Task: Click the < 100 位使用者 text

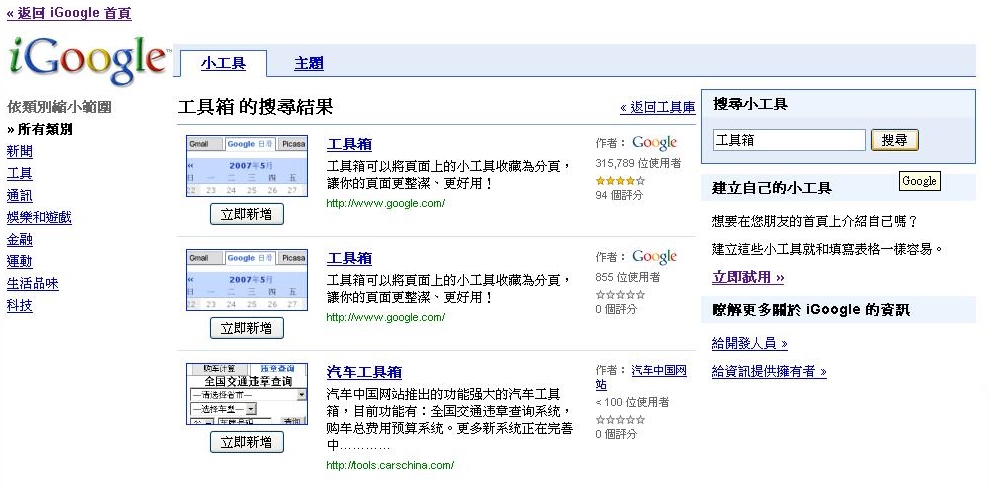Action: pos(632,402)
